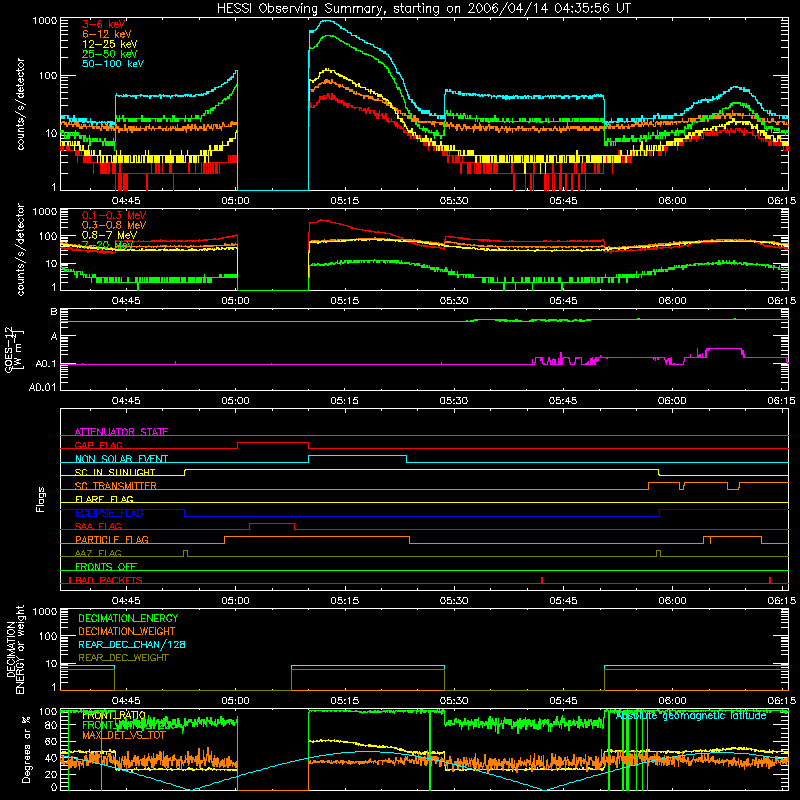800x800 pixels.
Task: Select the 'SAA_FLAG' flag label
Action: click(x=98, y=526)
